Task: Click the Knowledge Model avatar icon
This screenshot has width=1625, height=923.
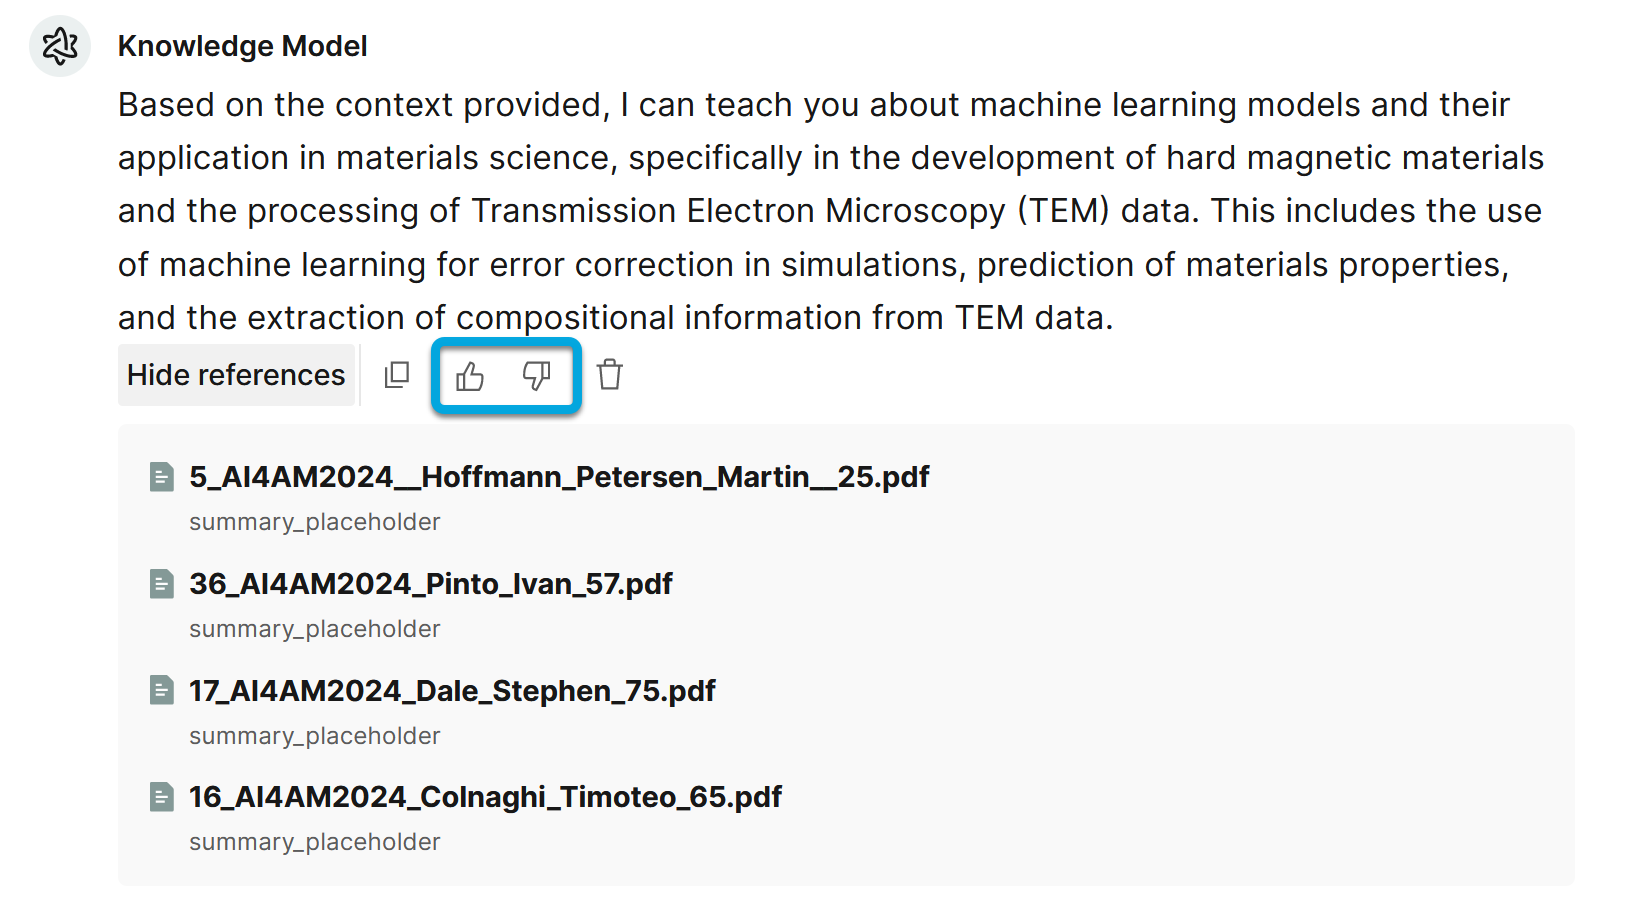Action: point(60,46)
